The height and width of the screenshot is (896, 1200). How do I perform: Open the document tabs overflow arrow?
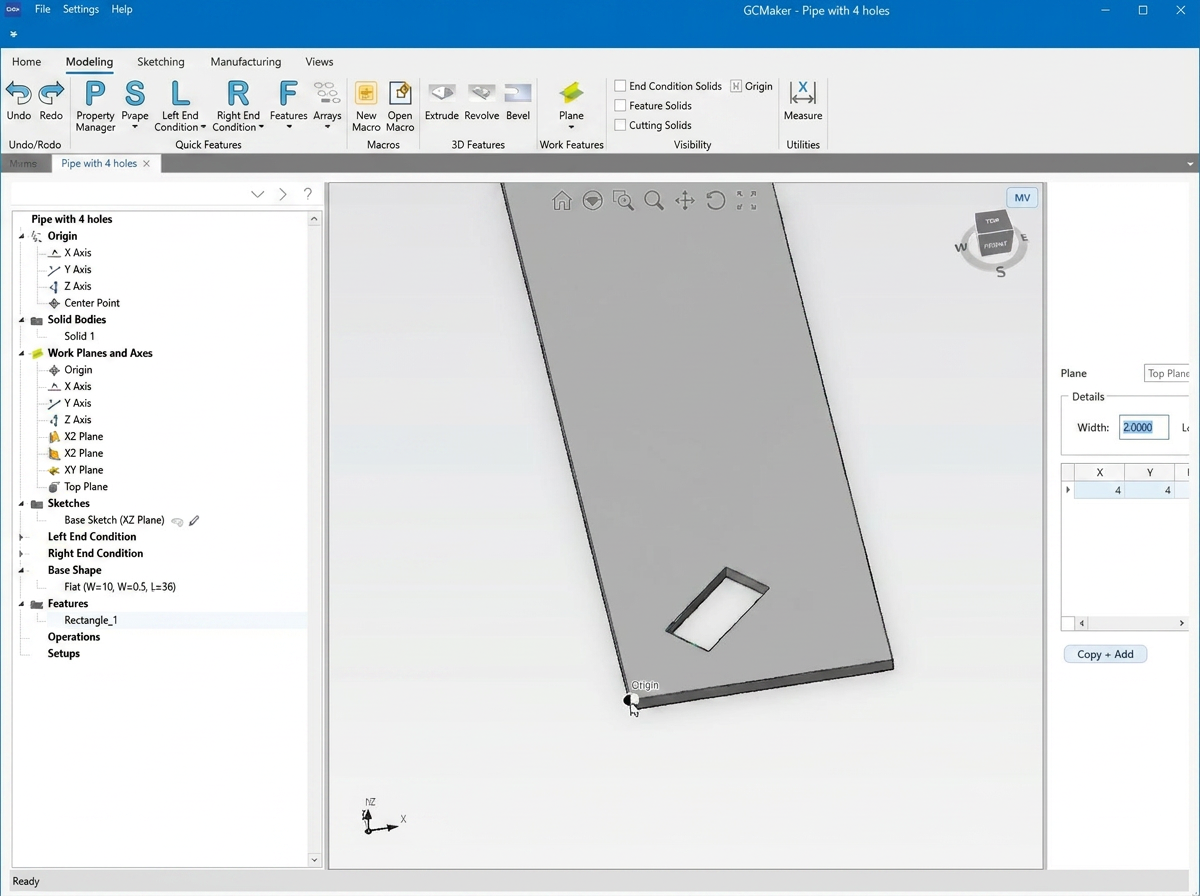(1190, 164)
